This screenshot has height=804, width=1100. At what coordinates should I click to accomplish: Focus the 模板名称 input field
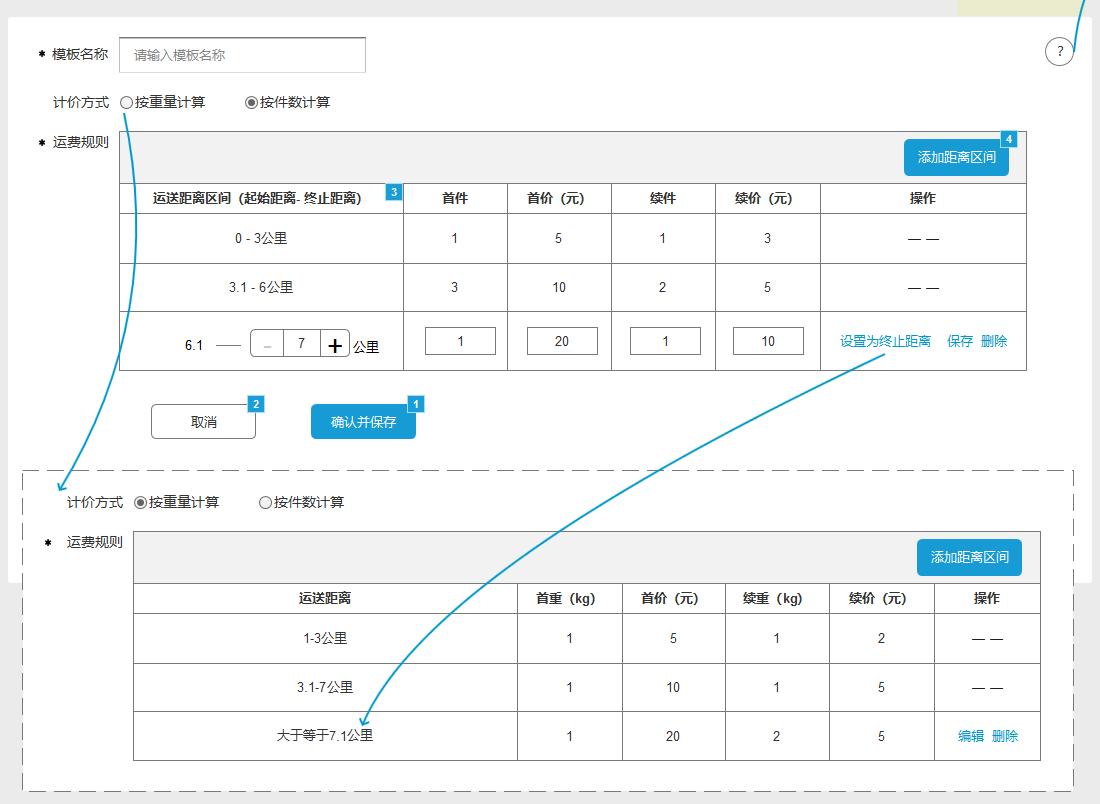coord(242,55)
